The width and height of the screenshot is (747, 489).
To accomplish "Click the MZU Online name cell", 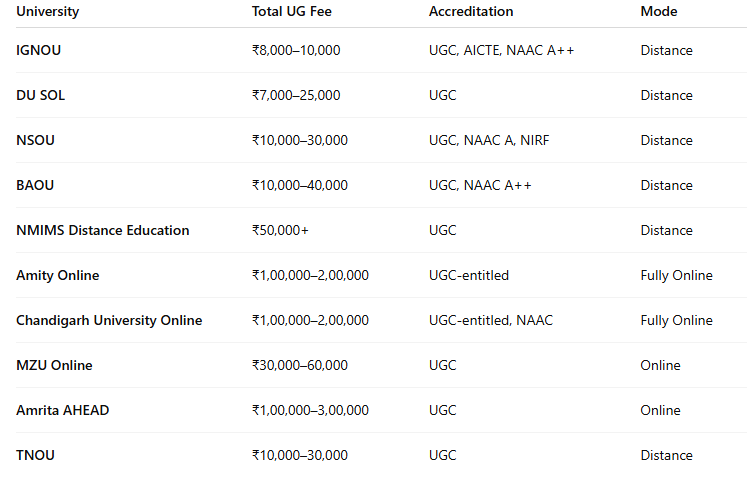I will [54, 365].
